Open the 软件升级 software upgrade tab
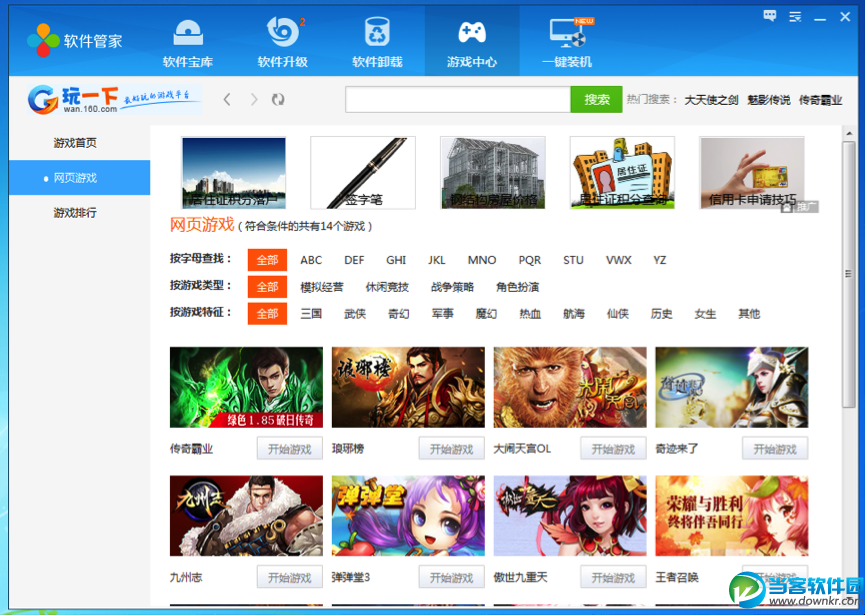This screenshot has width=865, height=615. click(282, 42)
